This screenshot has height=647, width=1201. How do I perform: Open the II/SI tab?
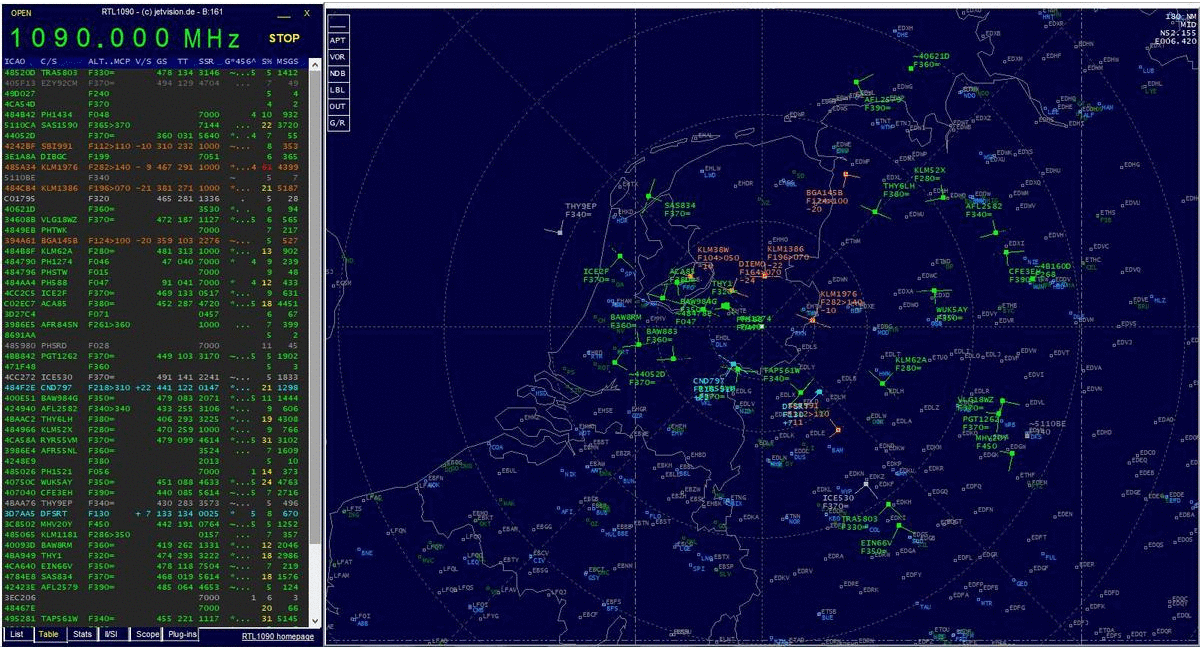(x=114, y=635)
